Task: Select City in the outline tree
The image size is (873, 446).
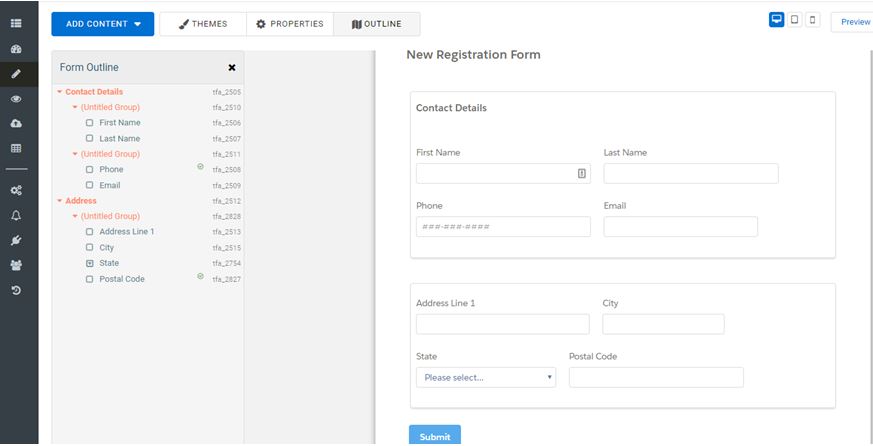Action: point(106,247)
